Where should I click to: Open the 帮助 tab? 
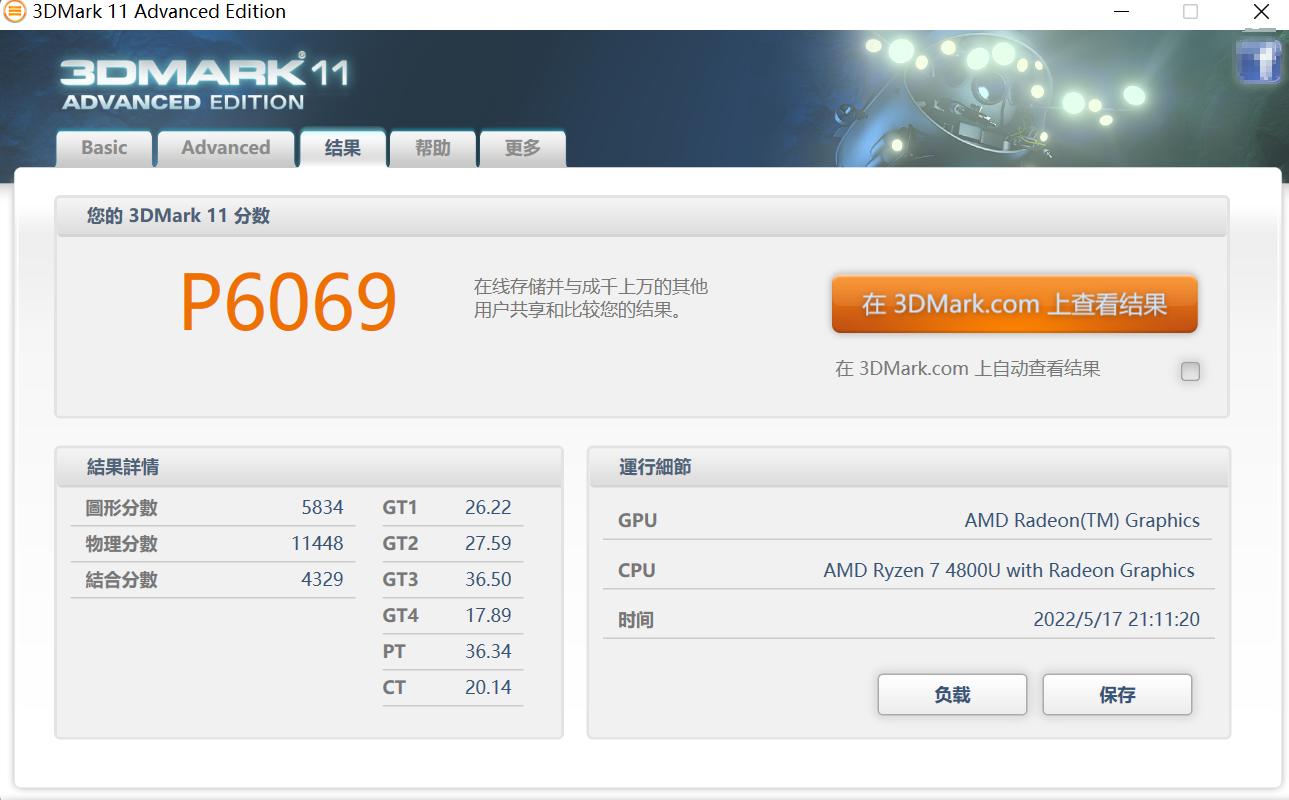point(432,148)
